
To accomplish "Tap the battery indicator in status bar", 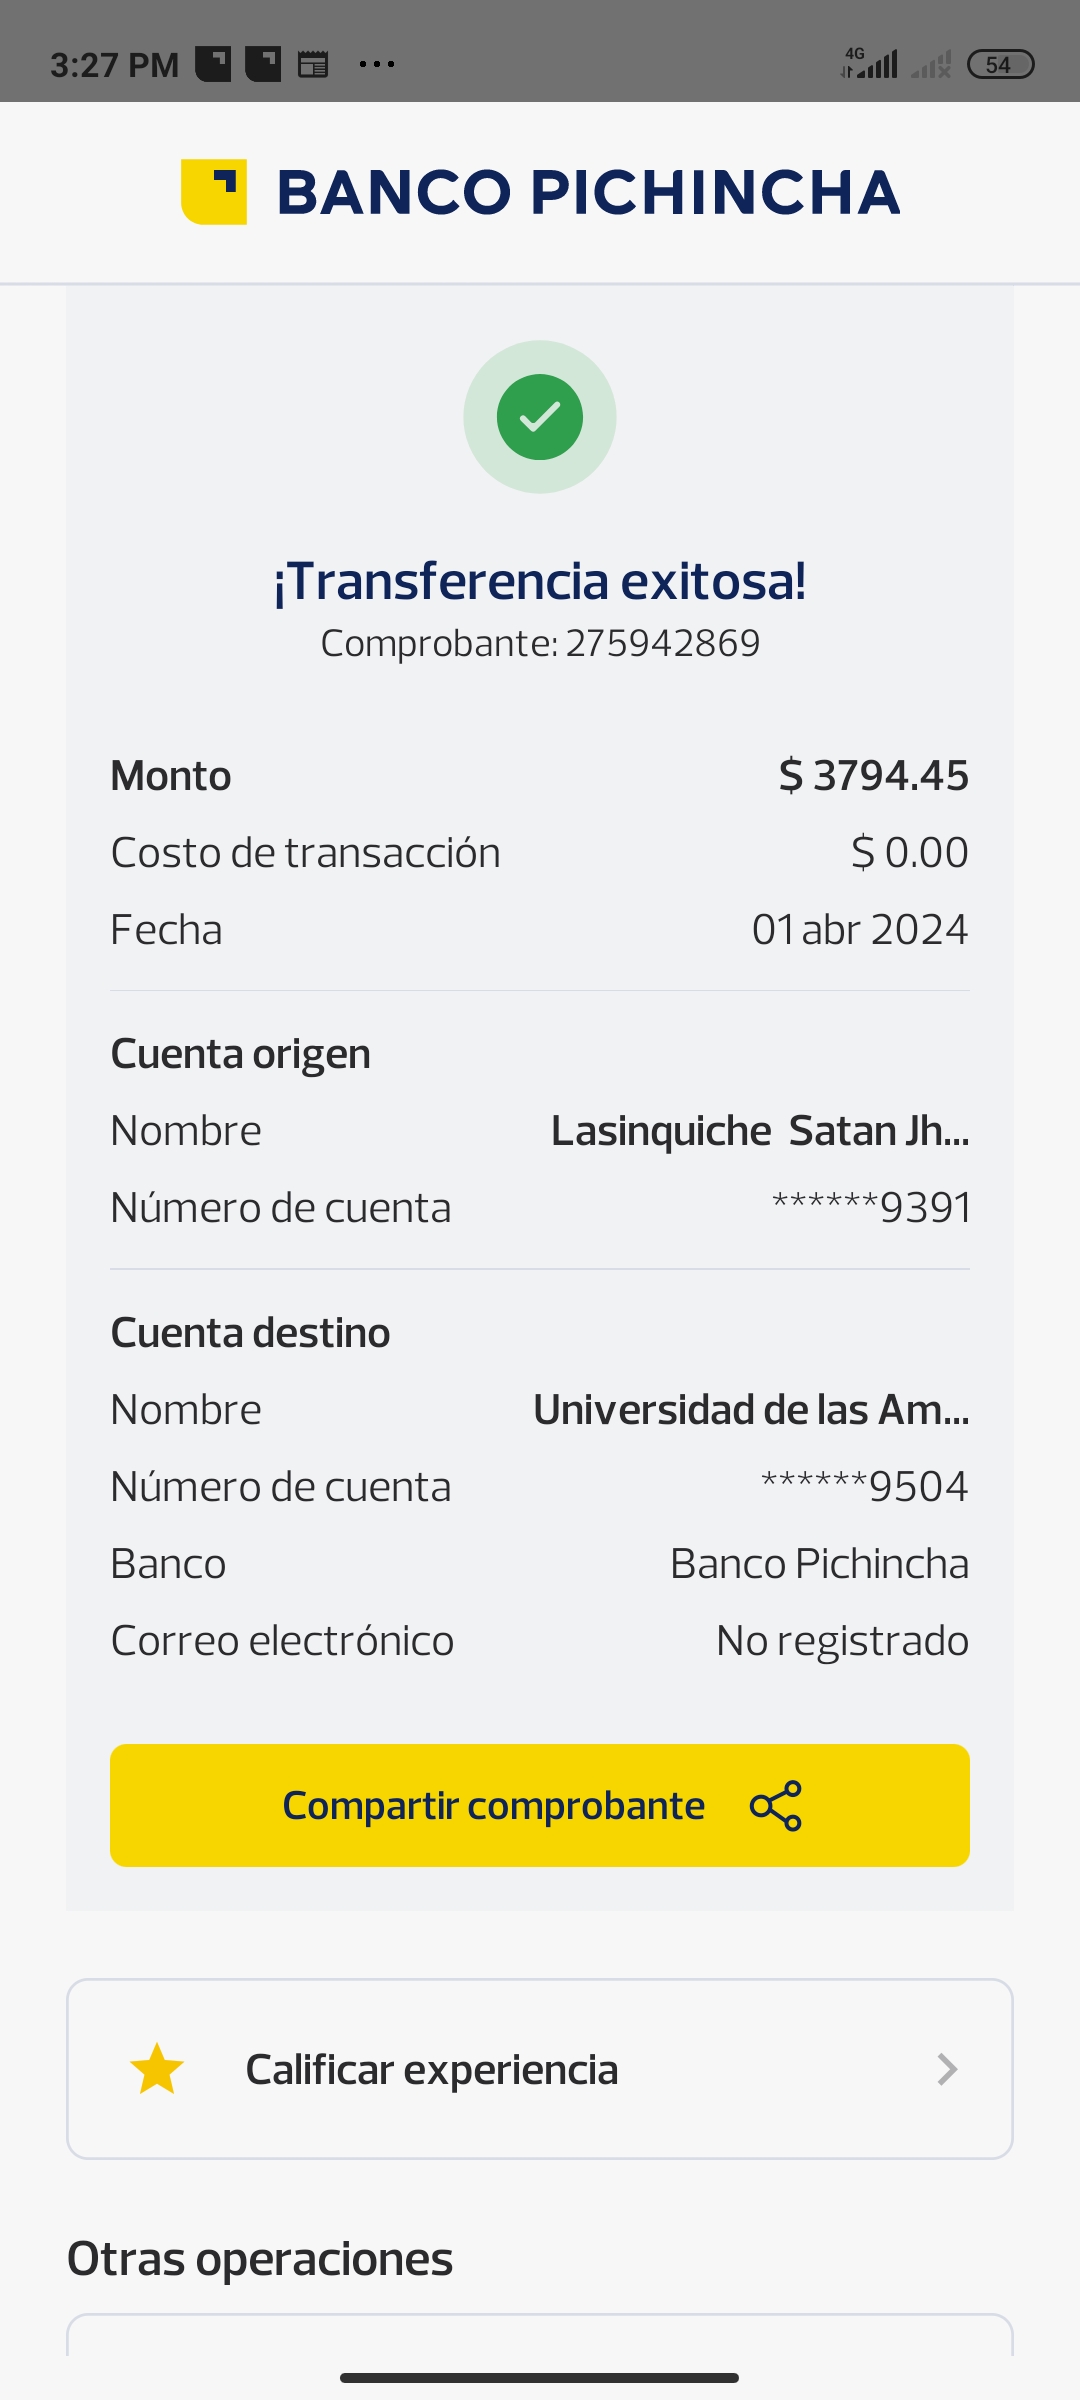I will point(1000,65).
